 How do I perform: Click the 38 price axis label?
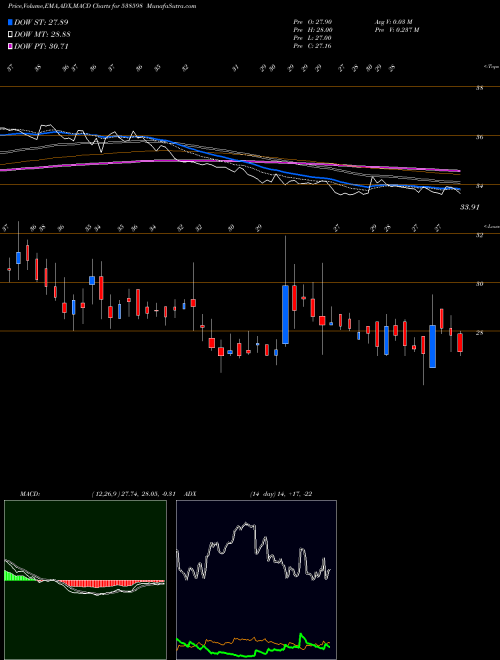point(479,88)
